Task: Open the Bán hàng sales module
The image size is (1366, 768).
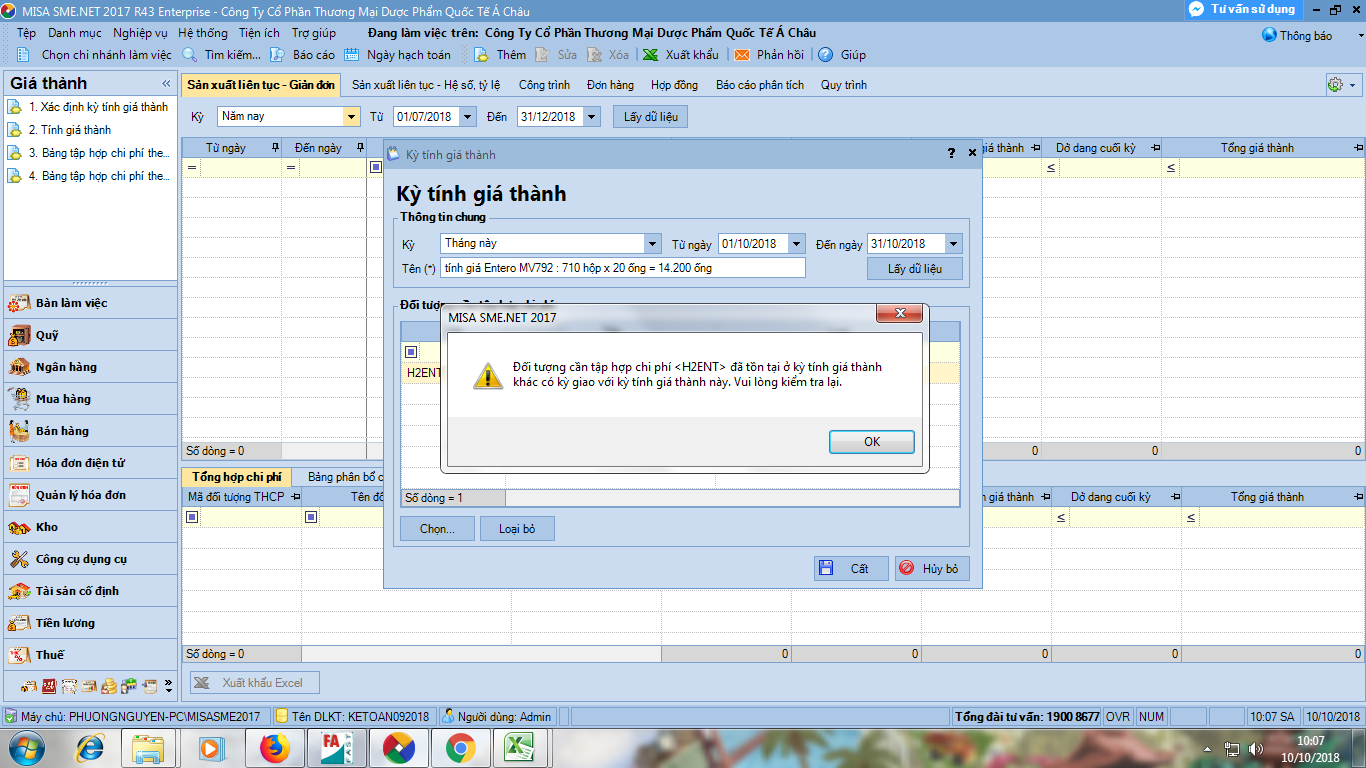Action: tap(90, 431)
